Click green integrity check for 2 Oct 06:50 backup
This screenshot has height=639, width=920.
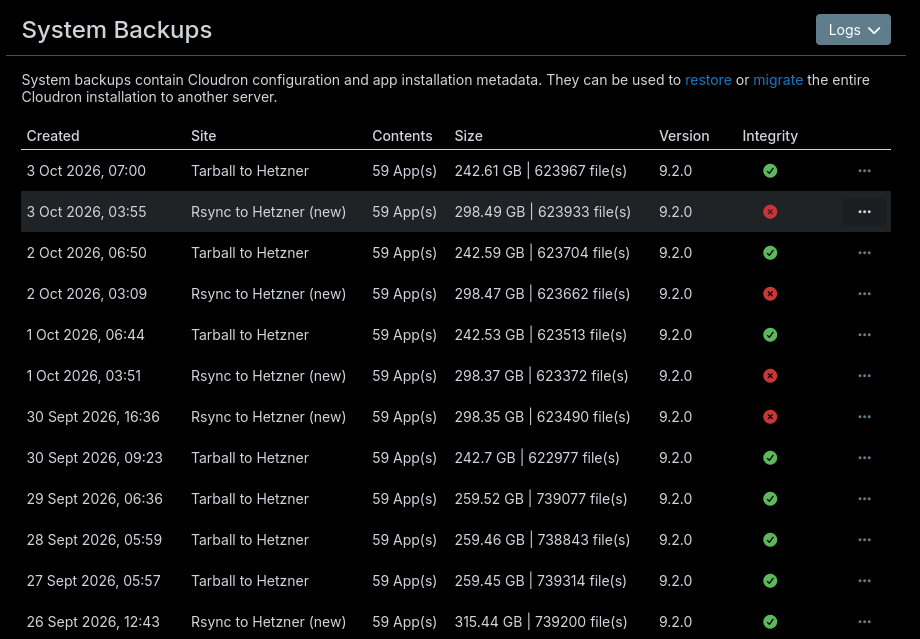click(x=770, y=253)
